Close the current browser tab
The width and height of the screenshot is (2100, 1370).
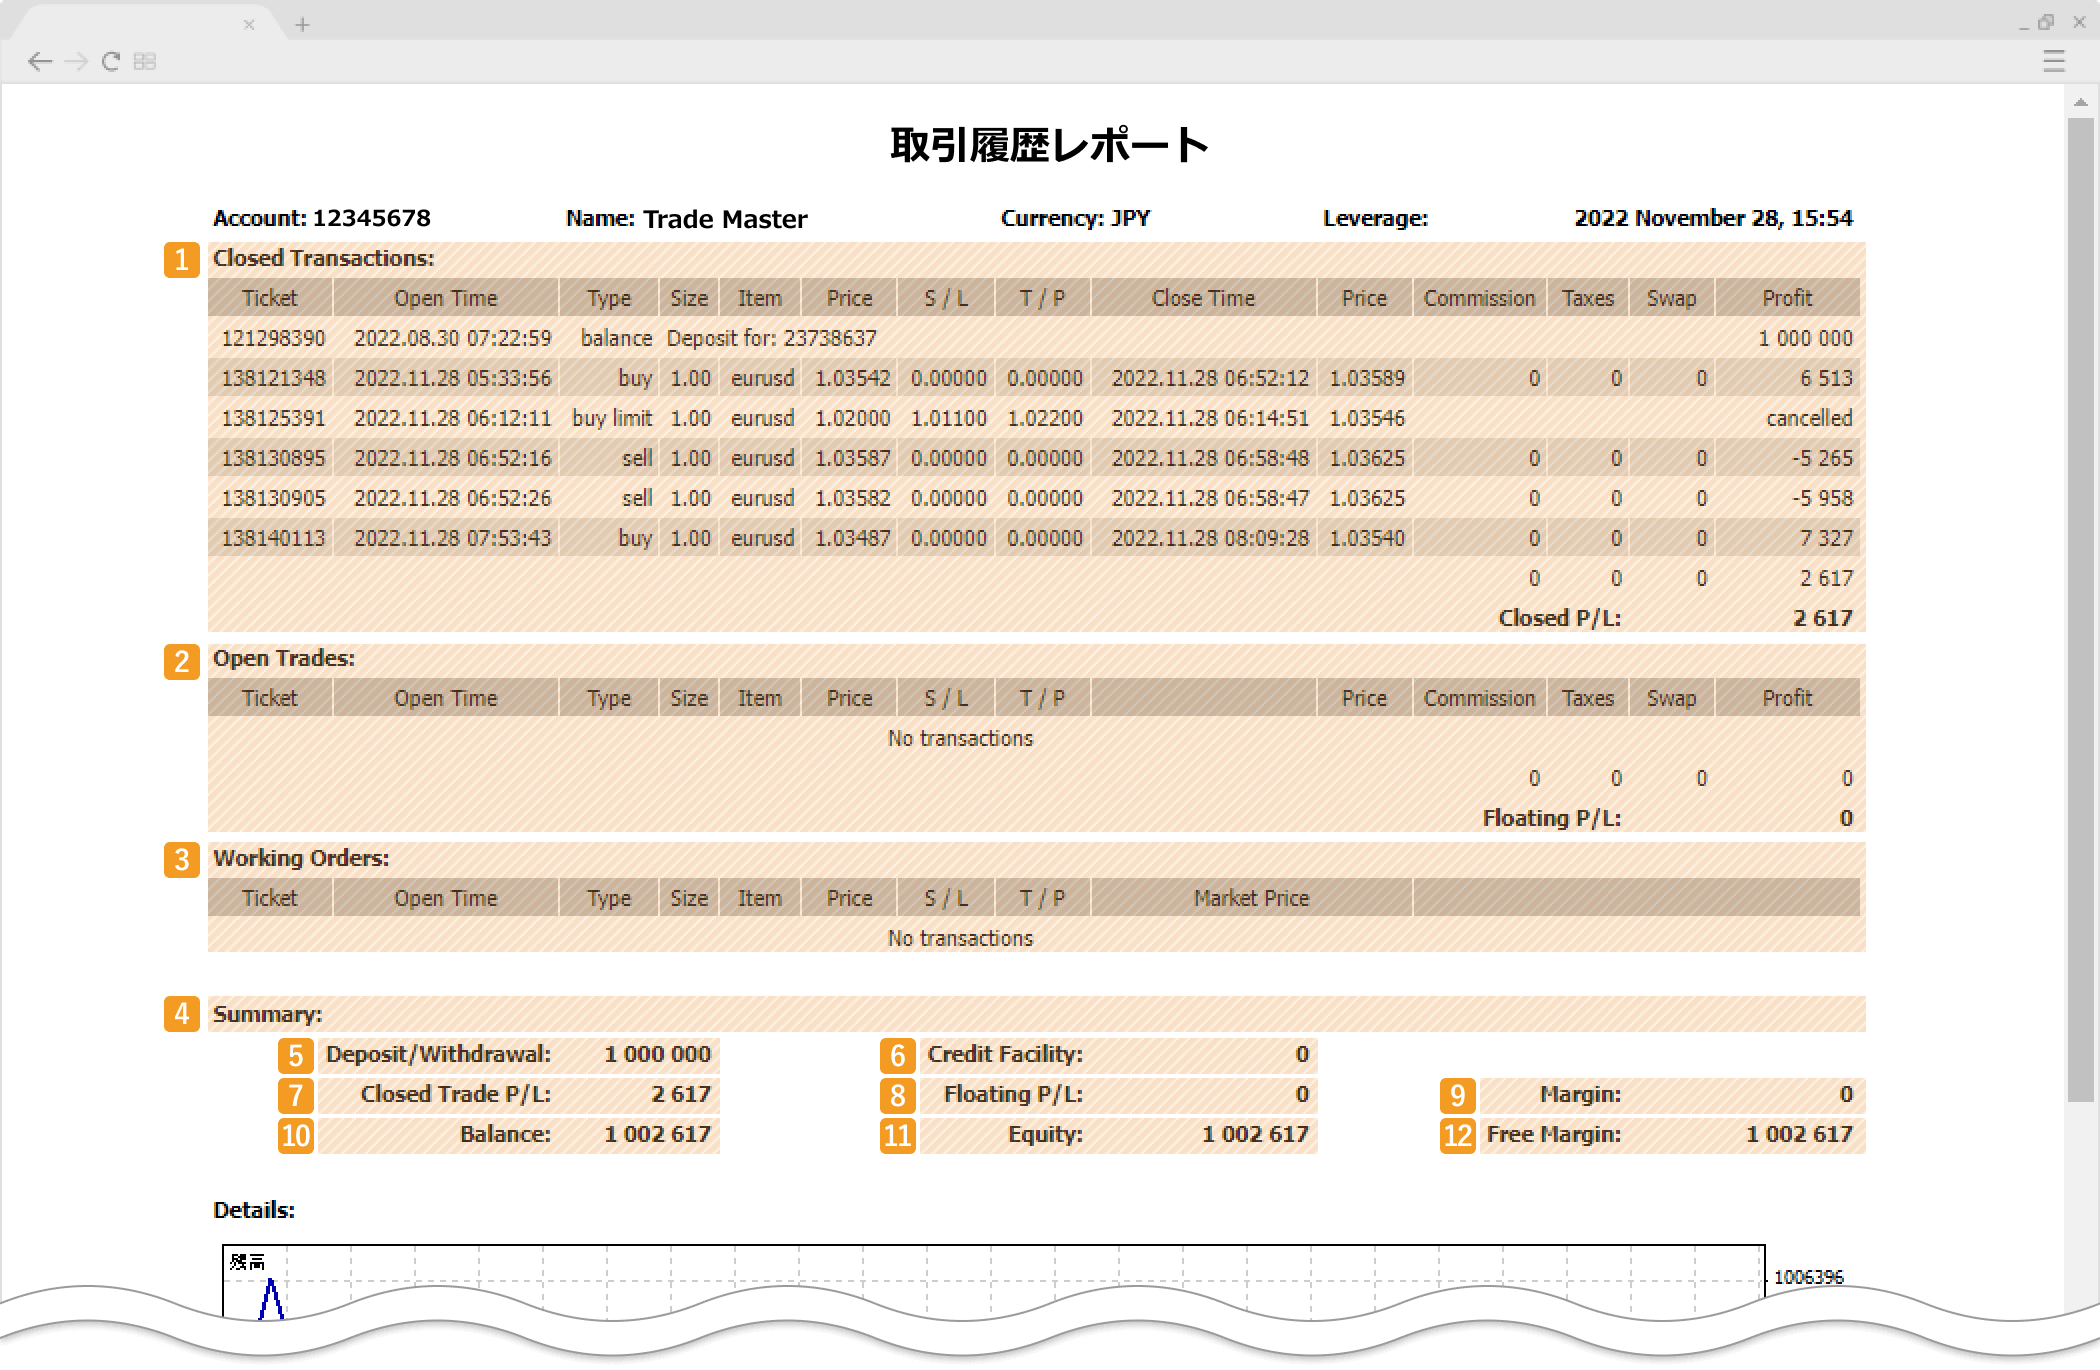point(249,24)
